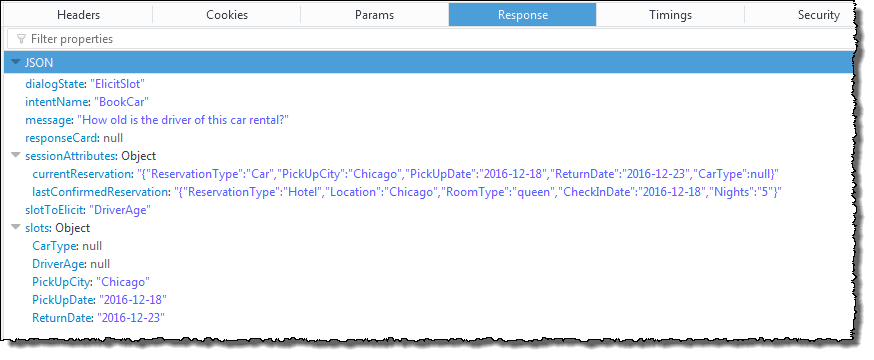This screenshot has height=360, width=874.
Task: Click the CarType null value
Action: coord(93,246)
